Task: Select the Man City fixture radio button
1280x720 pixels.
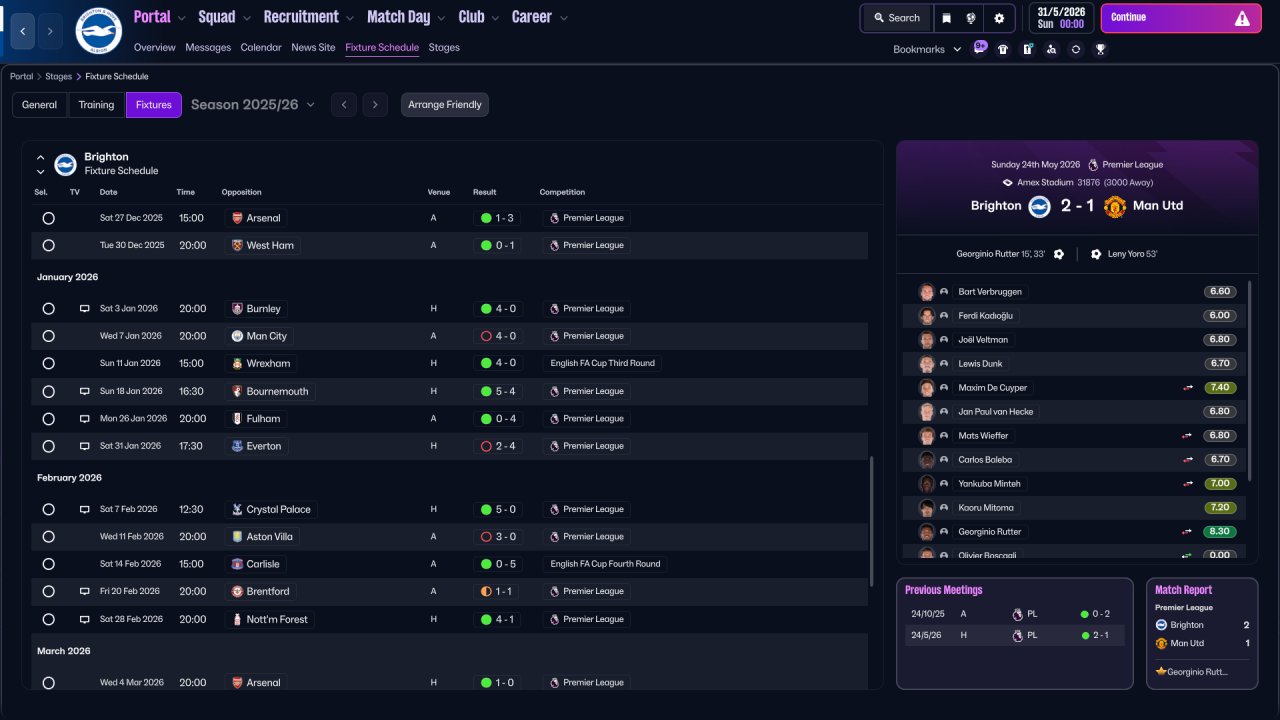Action: (x=48, y=336)
